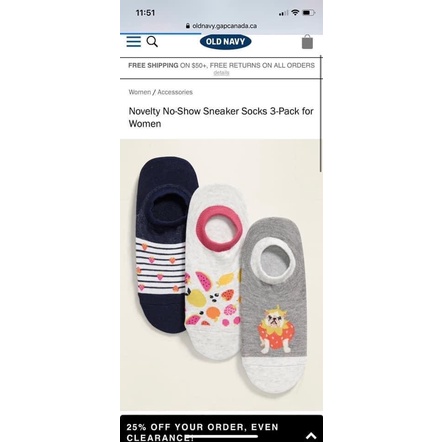Open the hamburger navigation menu
Screen dimensions: 442x442
(134, 42)
